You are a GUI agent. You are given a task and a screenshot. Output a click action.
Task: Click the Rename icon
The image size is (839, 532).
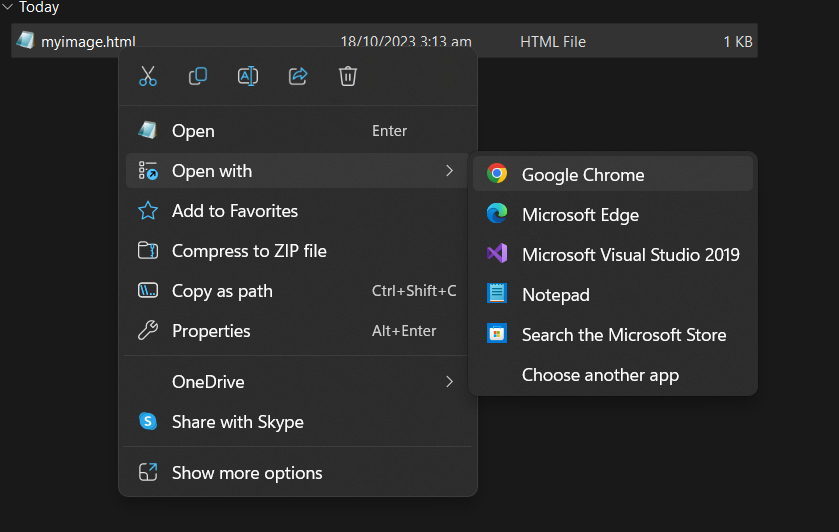pyautogui.click(x=248, y=76)
